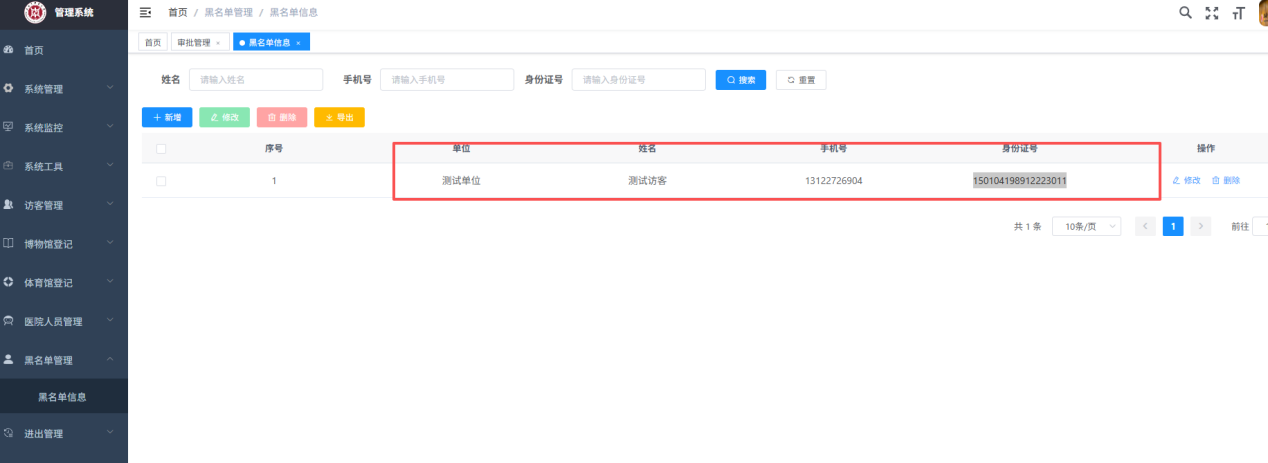Viewport: 1268px width, 463px height.
Task: Click the 新增 add button
Action: pyautogui.click(x=167, y=118)
